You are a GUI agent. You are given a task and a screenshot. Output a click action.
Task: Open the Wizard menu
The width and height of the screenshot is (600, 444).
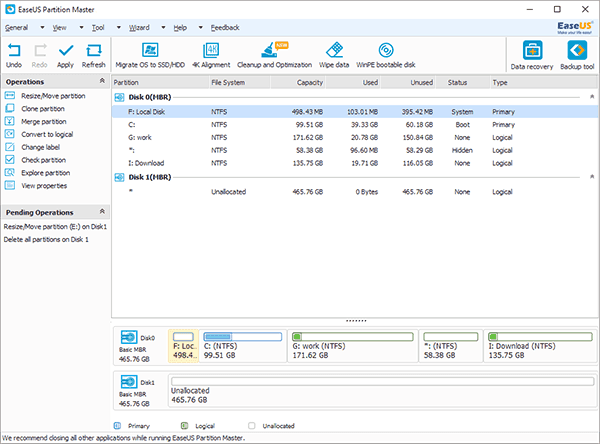coord(139,28)
